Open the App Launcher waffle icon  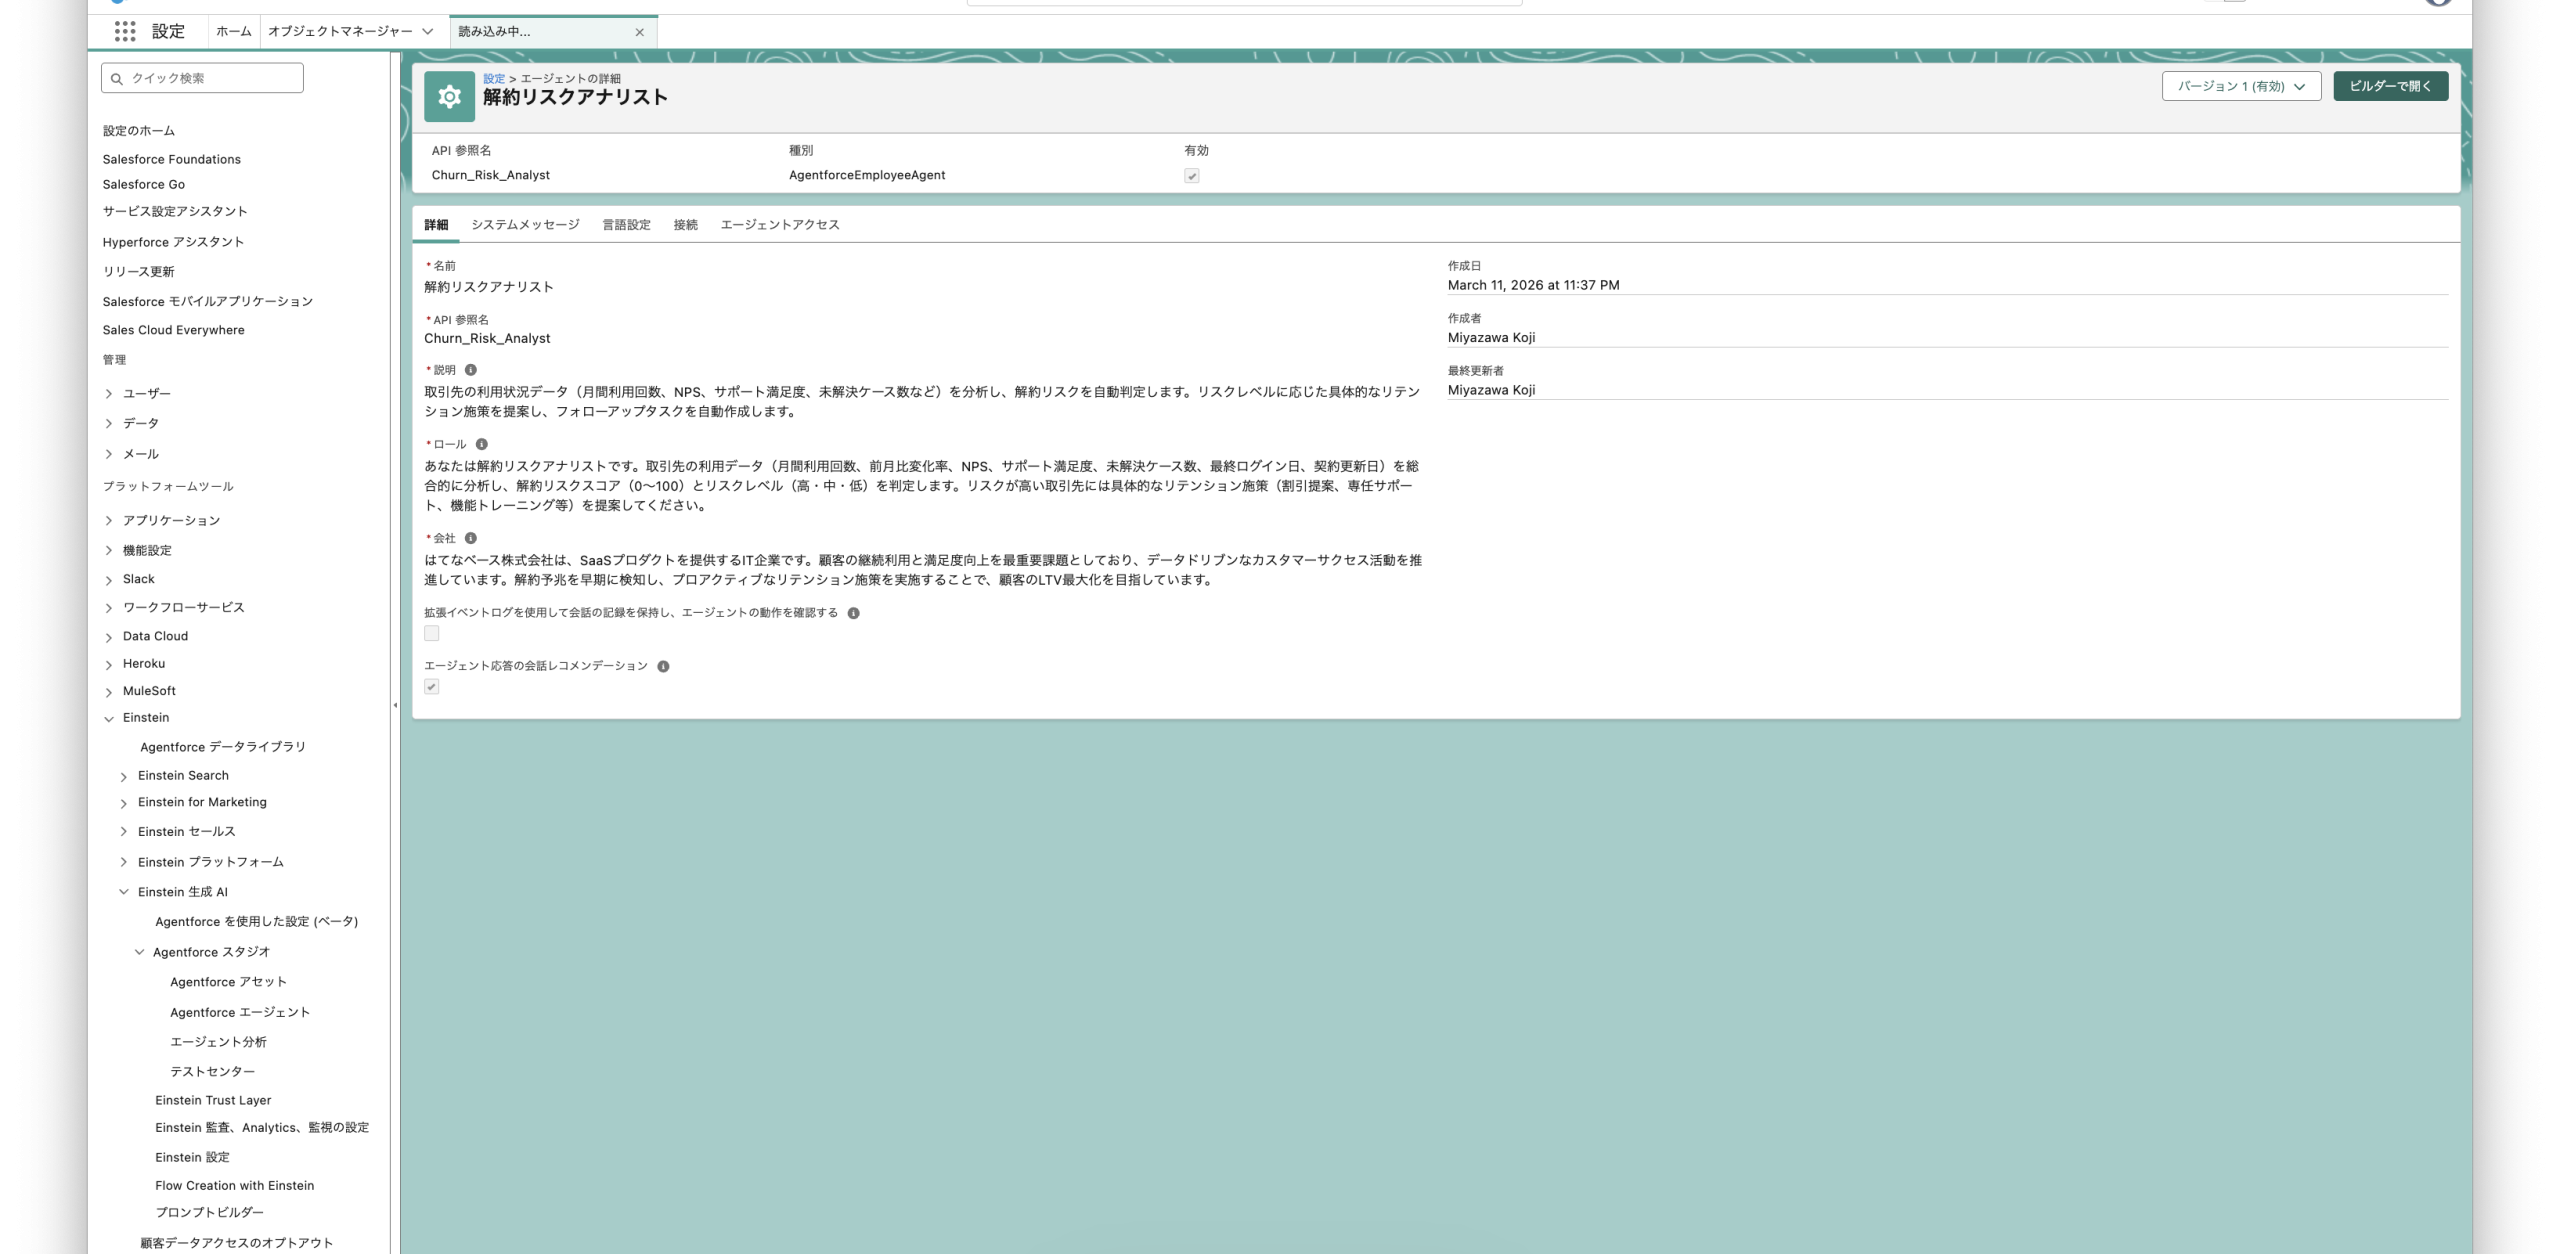pos(126,32)
